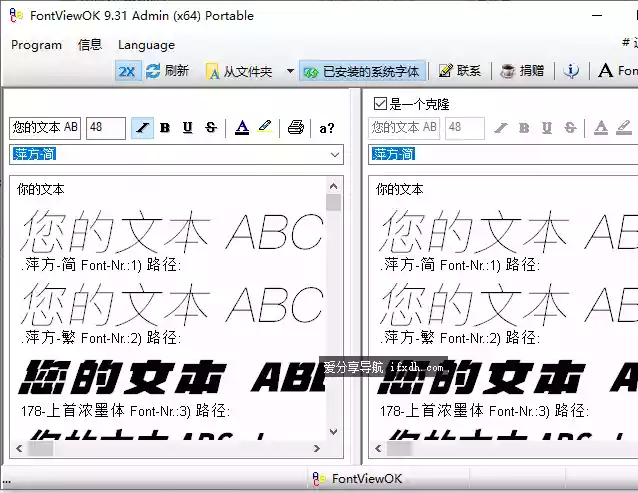
Task: Open the Language menu
Action: point(146,45)
